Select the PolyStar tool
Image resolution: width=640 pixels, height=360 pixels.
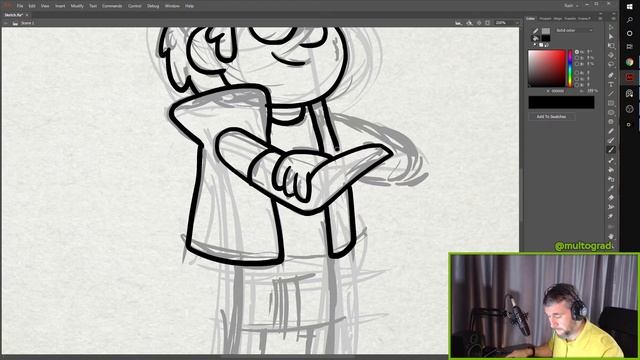pos(611,122)
